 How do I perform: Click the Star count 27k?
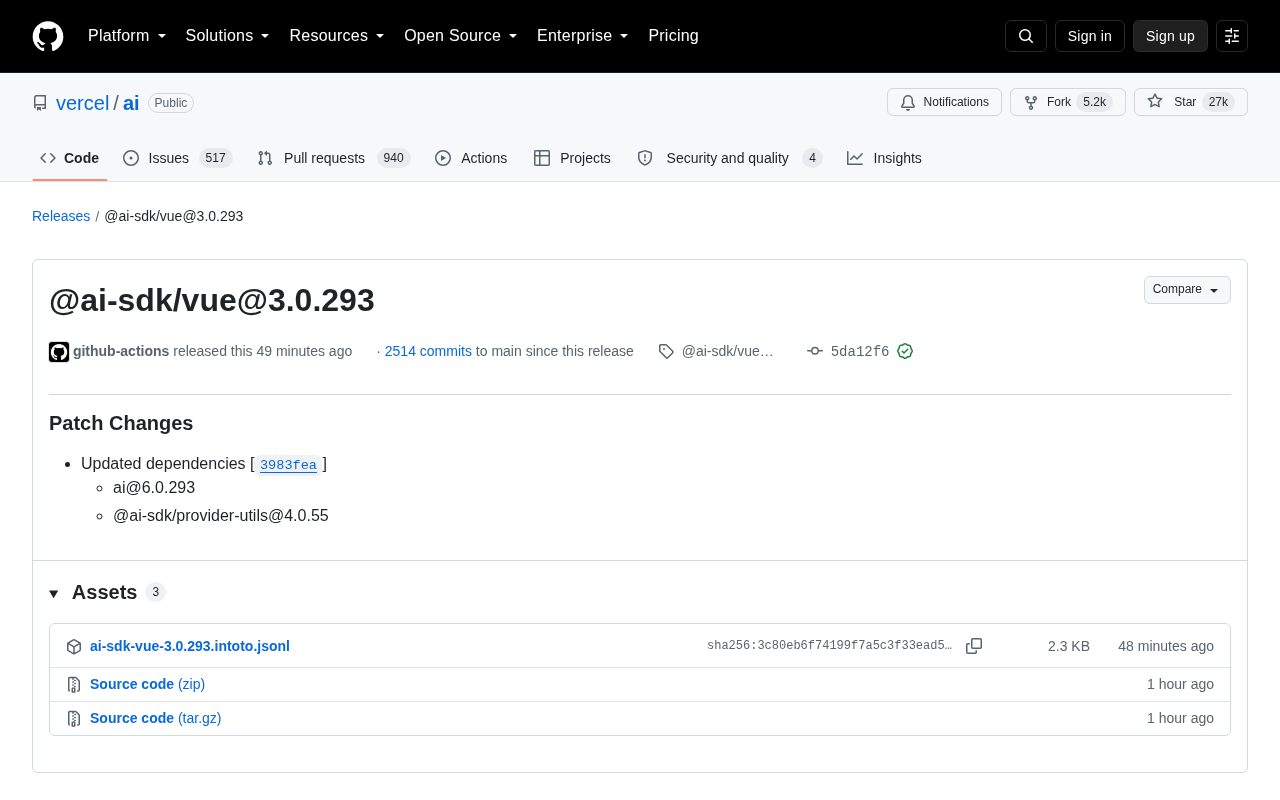click(x=1218, y=102)
